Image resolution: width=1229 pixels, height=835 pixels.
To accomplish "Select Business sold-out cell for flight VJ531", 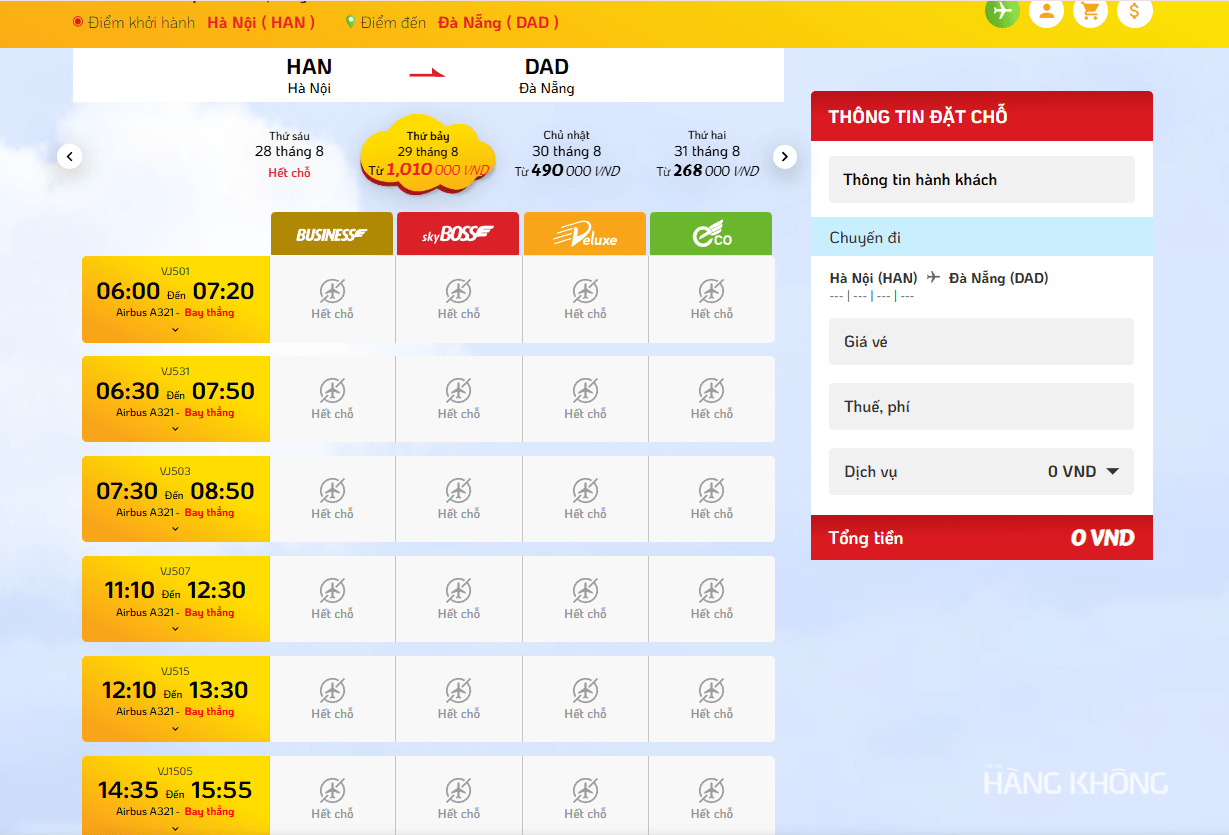I will 333,399.
